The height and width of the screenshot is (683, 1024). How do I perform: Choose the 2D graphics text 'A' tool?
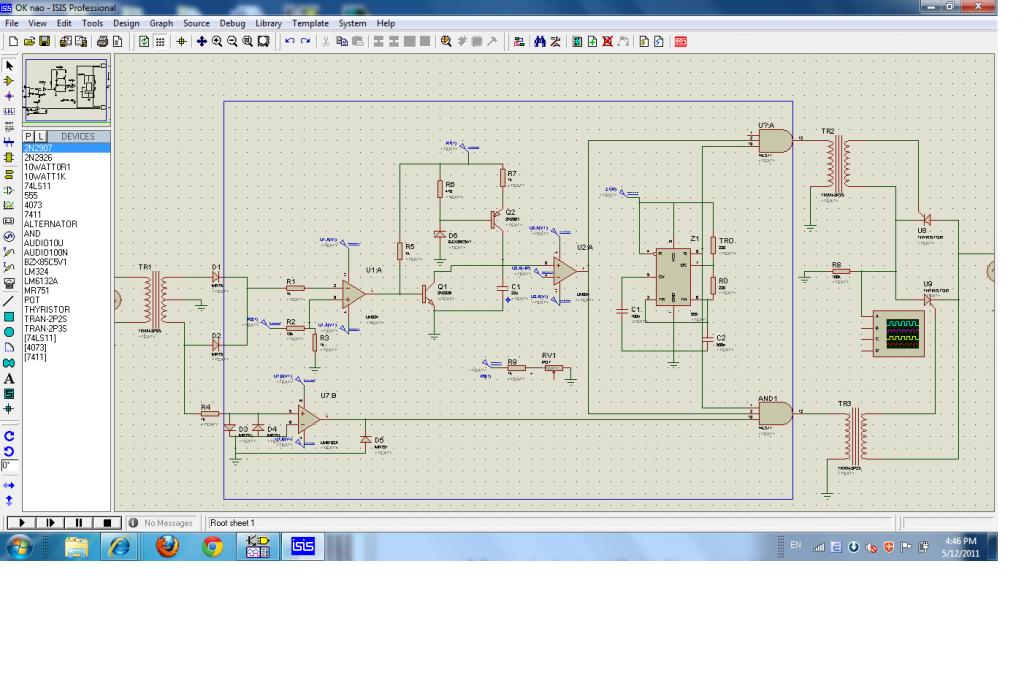(10, 378)
